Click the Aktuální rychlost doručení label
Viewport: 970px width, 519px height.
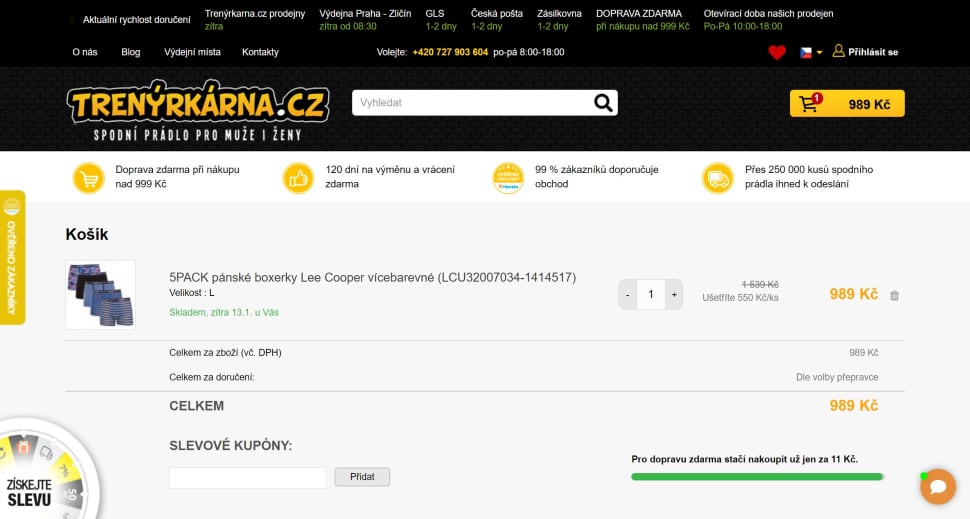(x=137, y=20)
